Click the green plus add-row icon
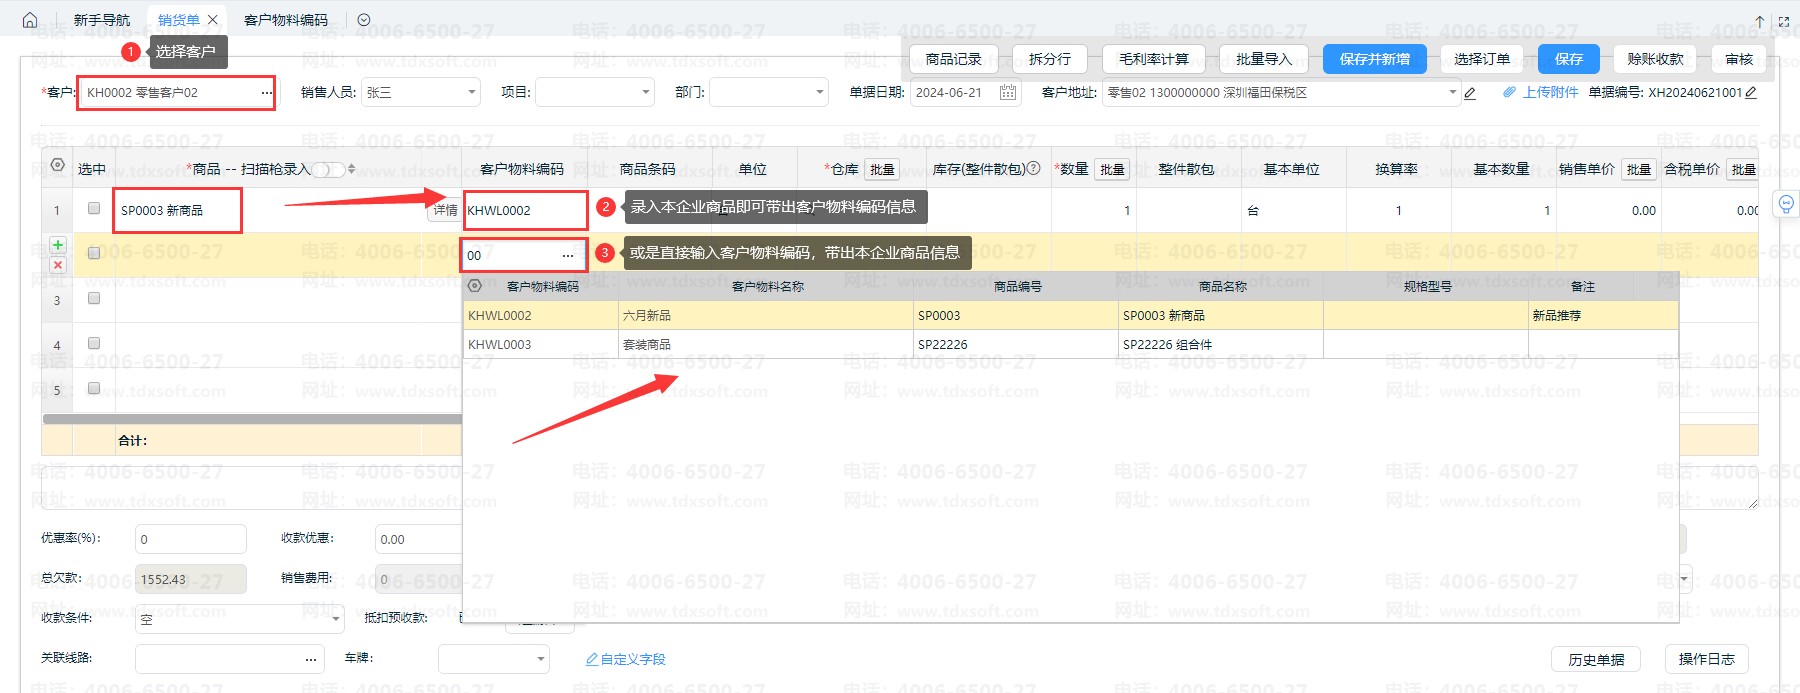Viewport: 1800px width, 693px height. 58,245
